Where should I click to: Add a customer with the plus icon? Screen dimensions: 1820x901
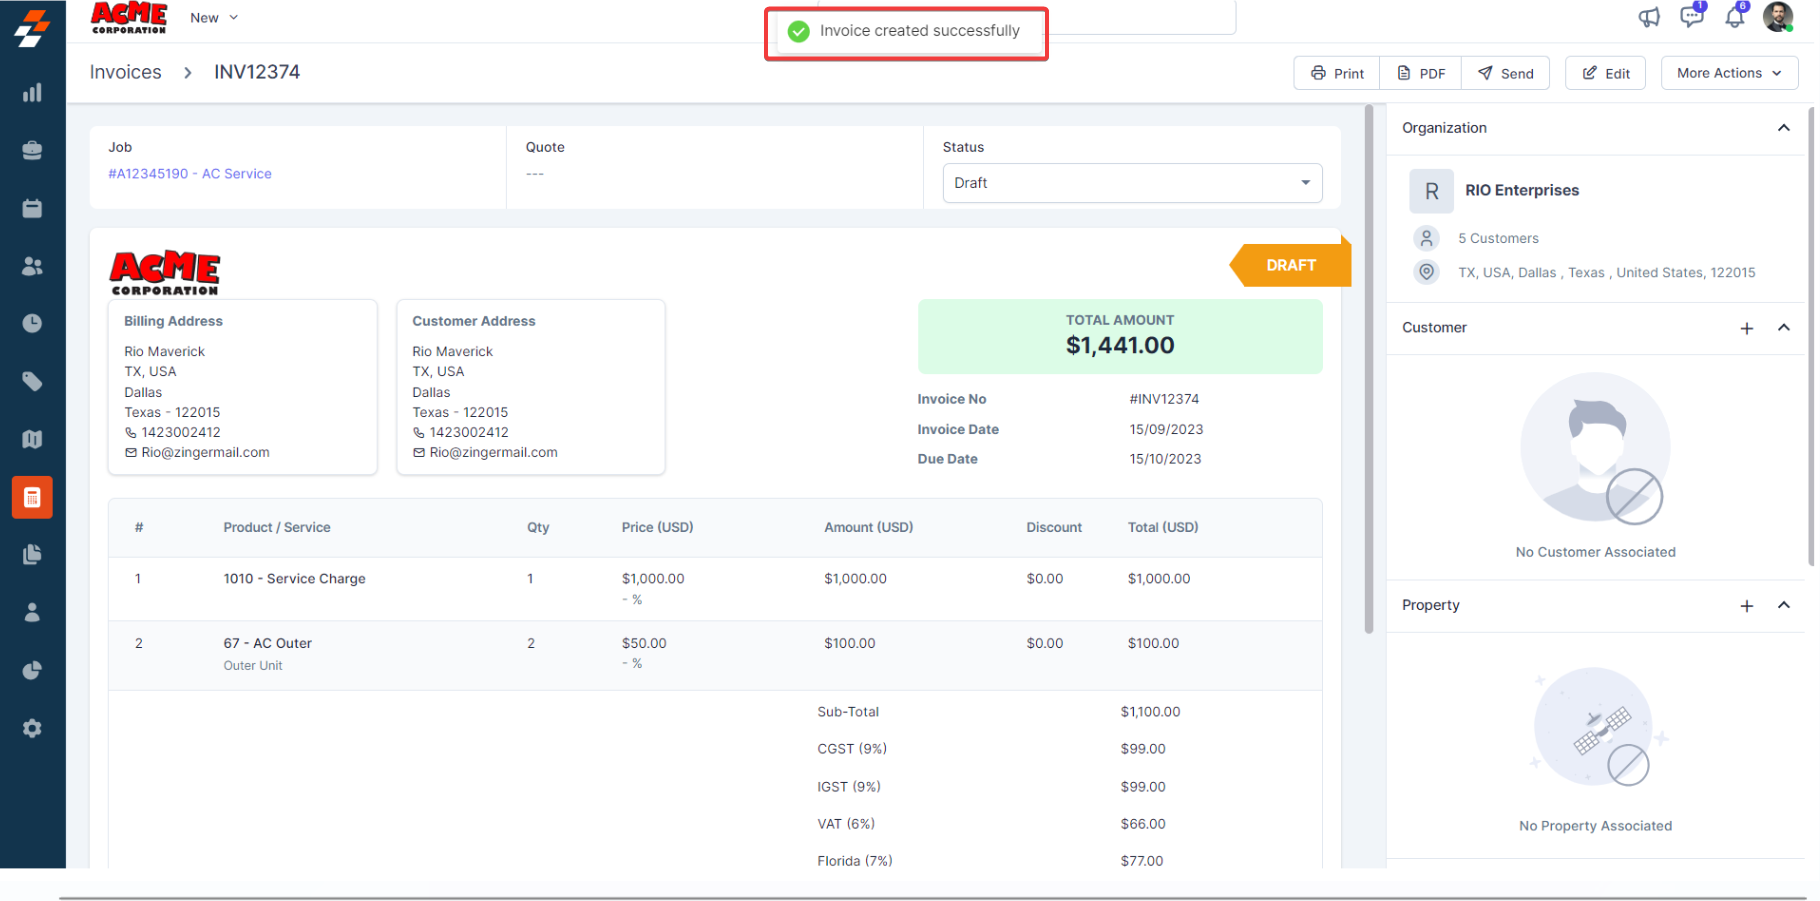click(1746, 328)
